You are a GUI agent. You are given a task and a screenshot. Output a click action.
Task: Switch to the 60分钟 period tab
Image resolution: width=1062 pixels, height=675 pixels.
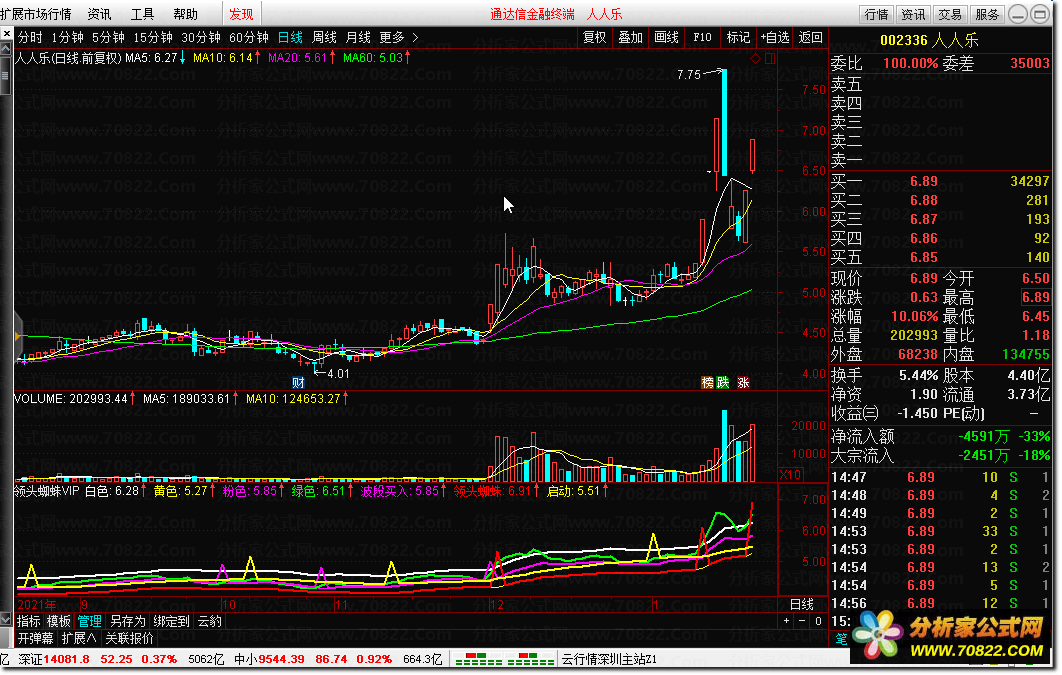[x=249, y=37]
